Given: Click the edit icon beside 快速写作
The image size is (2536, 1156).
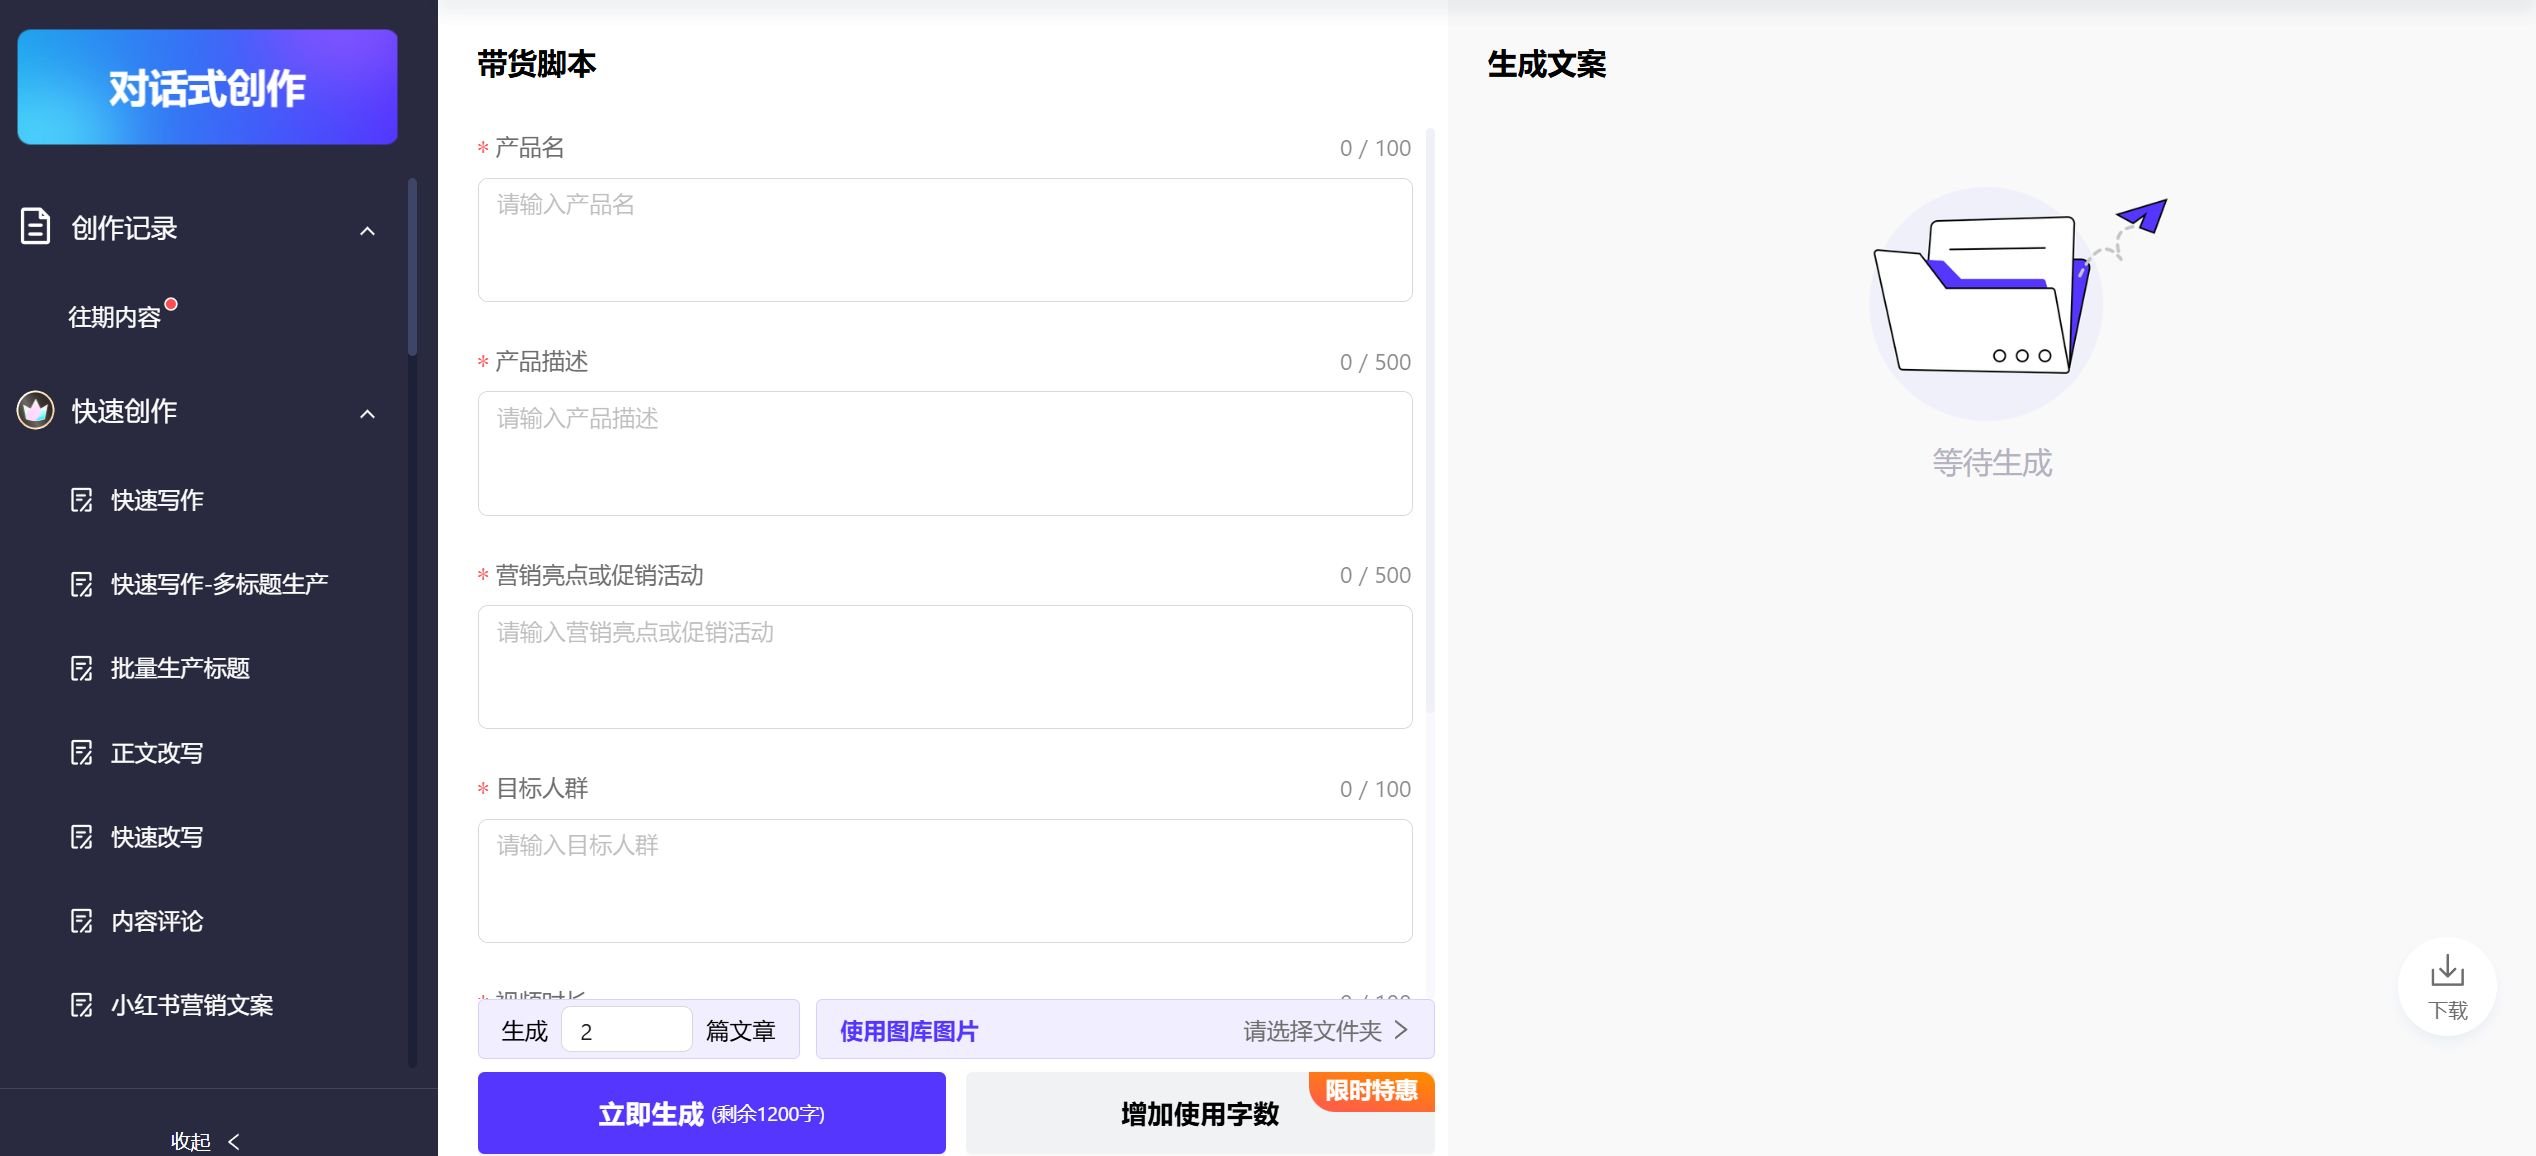Looking at the screenshot, I should [x=82, y=500].
